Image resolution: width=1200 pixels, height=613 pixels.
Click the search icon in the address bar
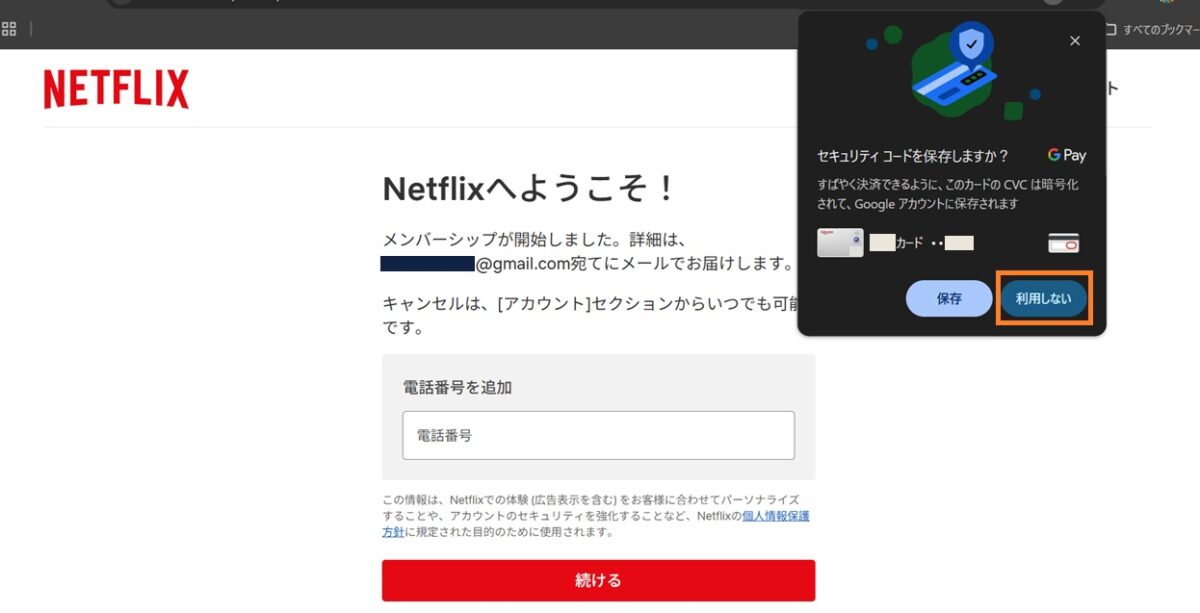click(x=120, y=5)
